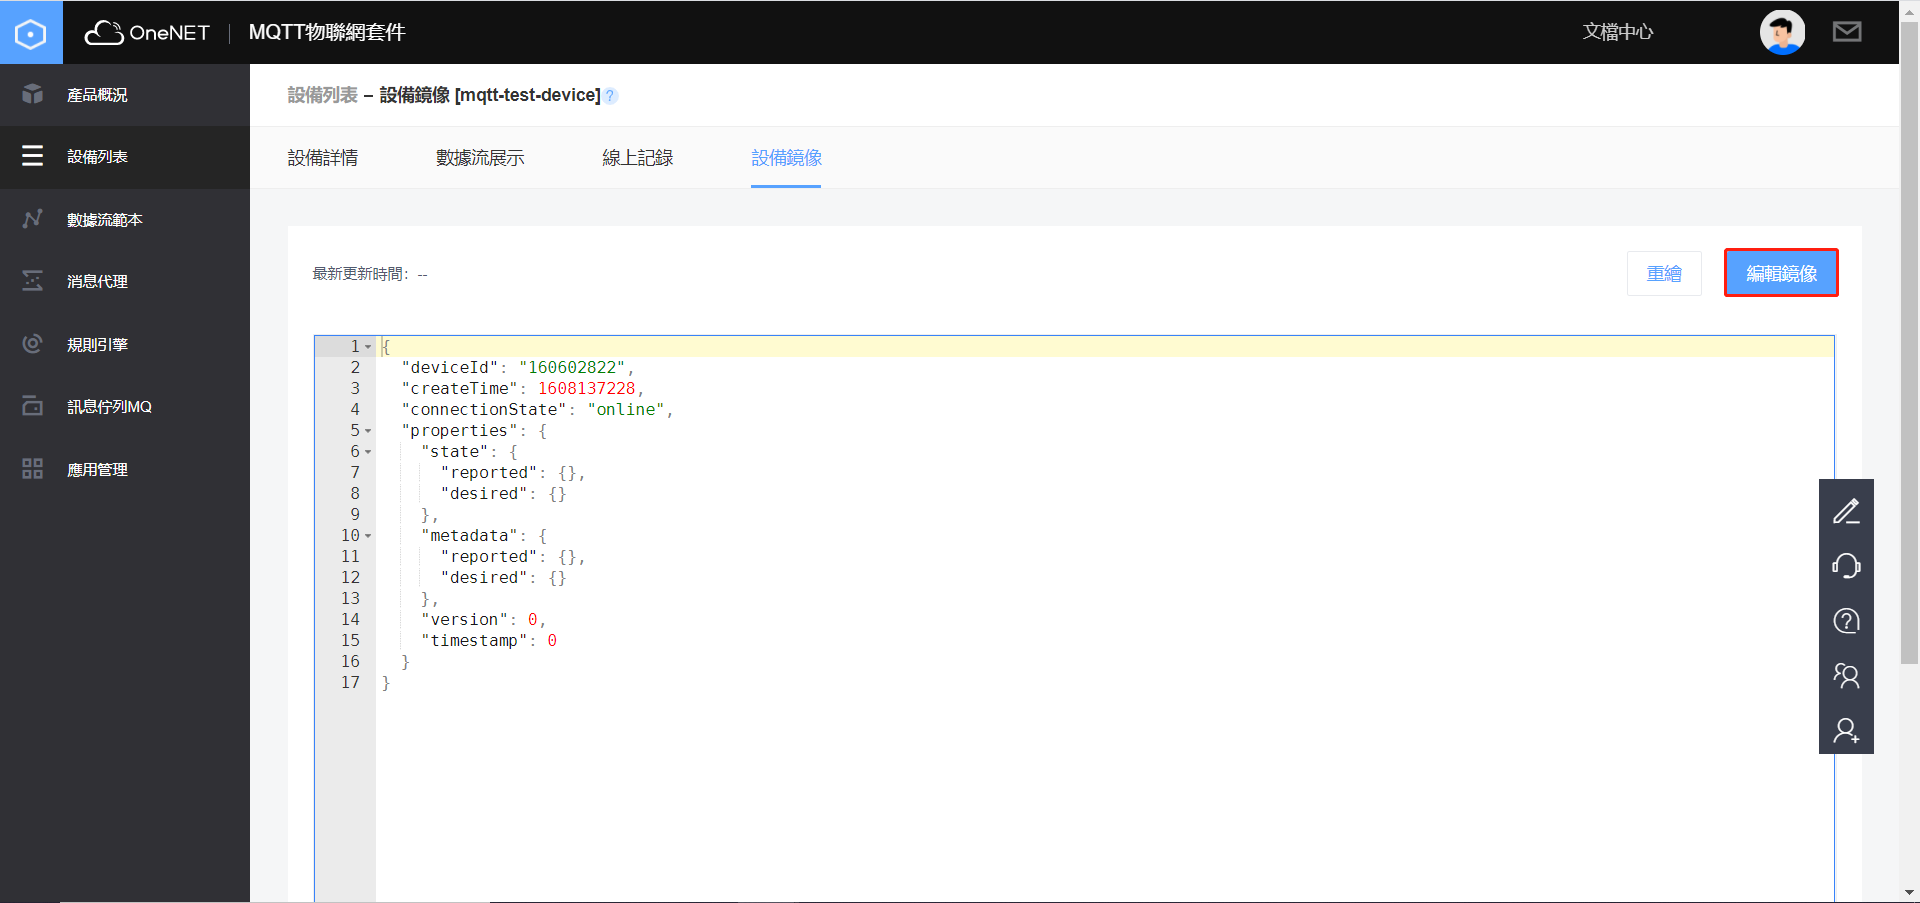Screen dimensions: 1920x903
Task: Click the 訊息佇列MQ sidebar icon
Action: click(33, 406)
